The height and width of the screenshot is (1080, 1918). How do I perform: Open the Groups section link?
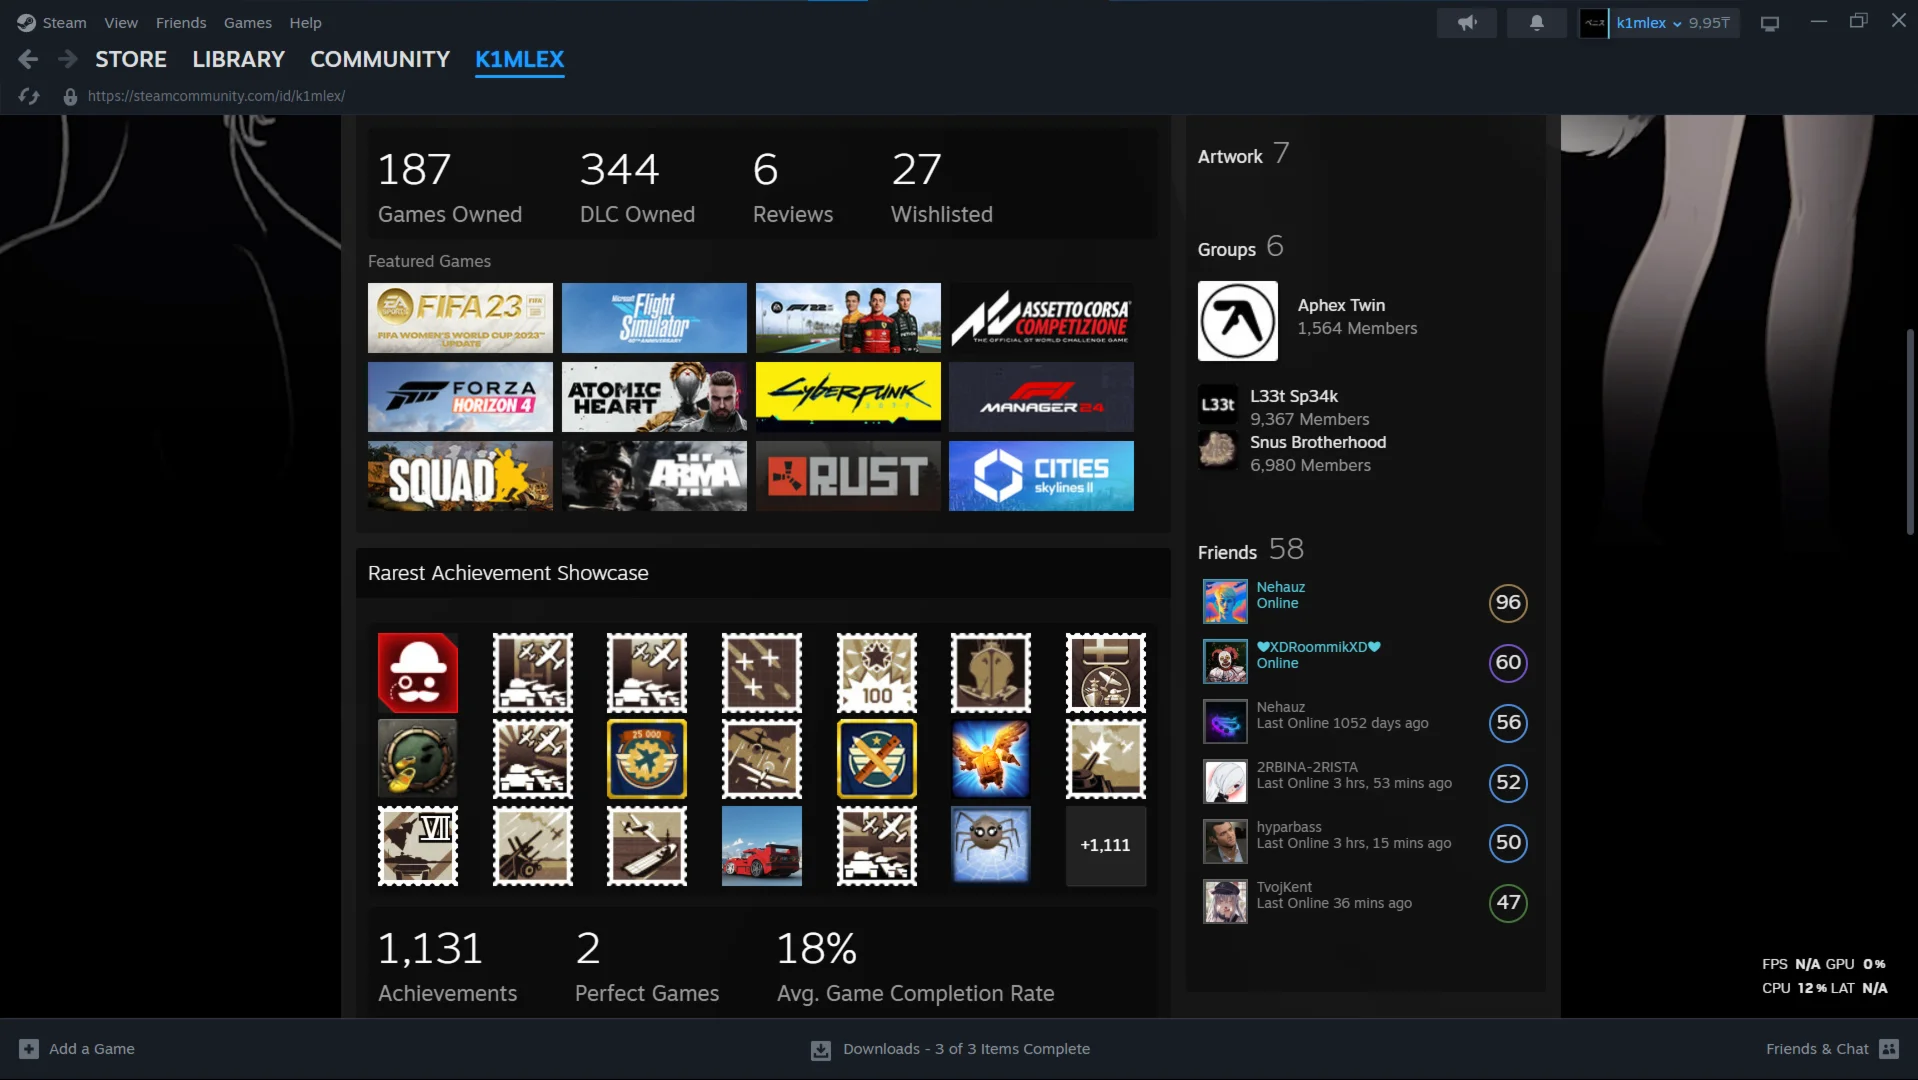click(x=1241, y=248)
